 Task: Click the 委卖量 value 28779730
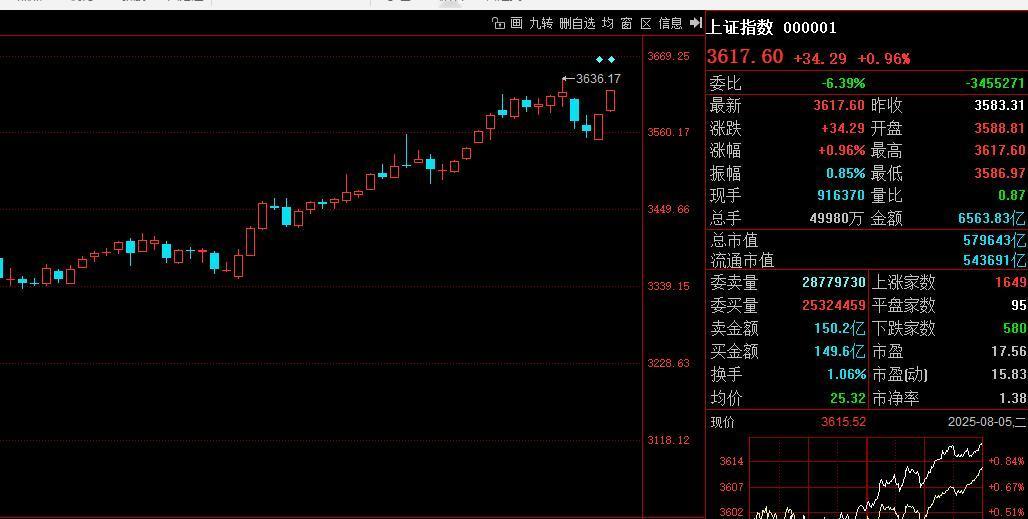point(834,282)
